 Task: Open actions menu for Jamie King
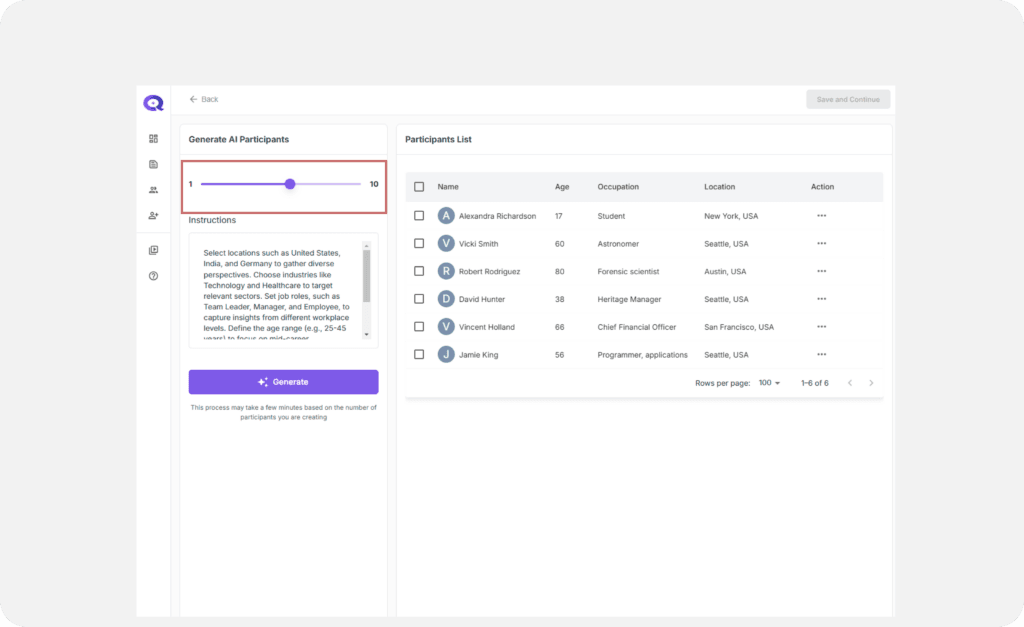click(821, 355)
